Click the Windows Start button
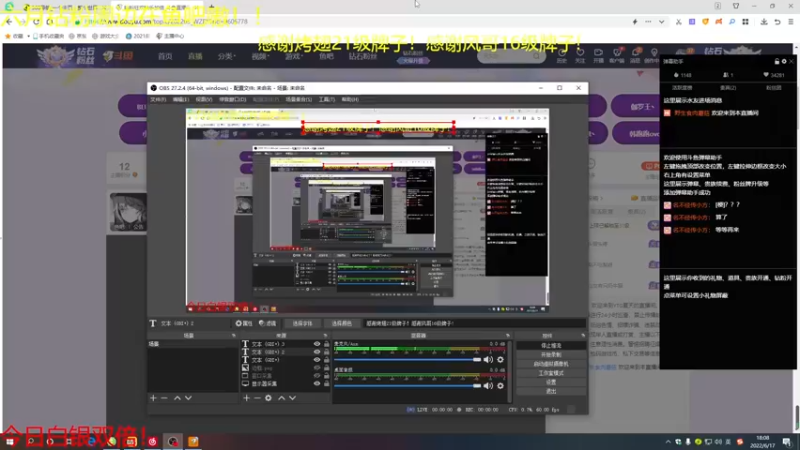 point(10,441)
